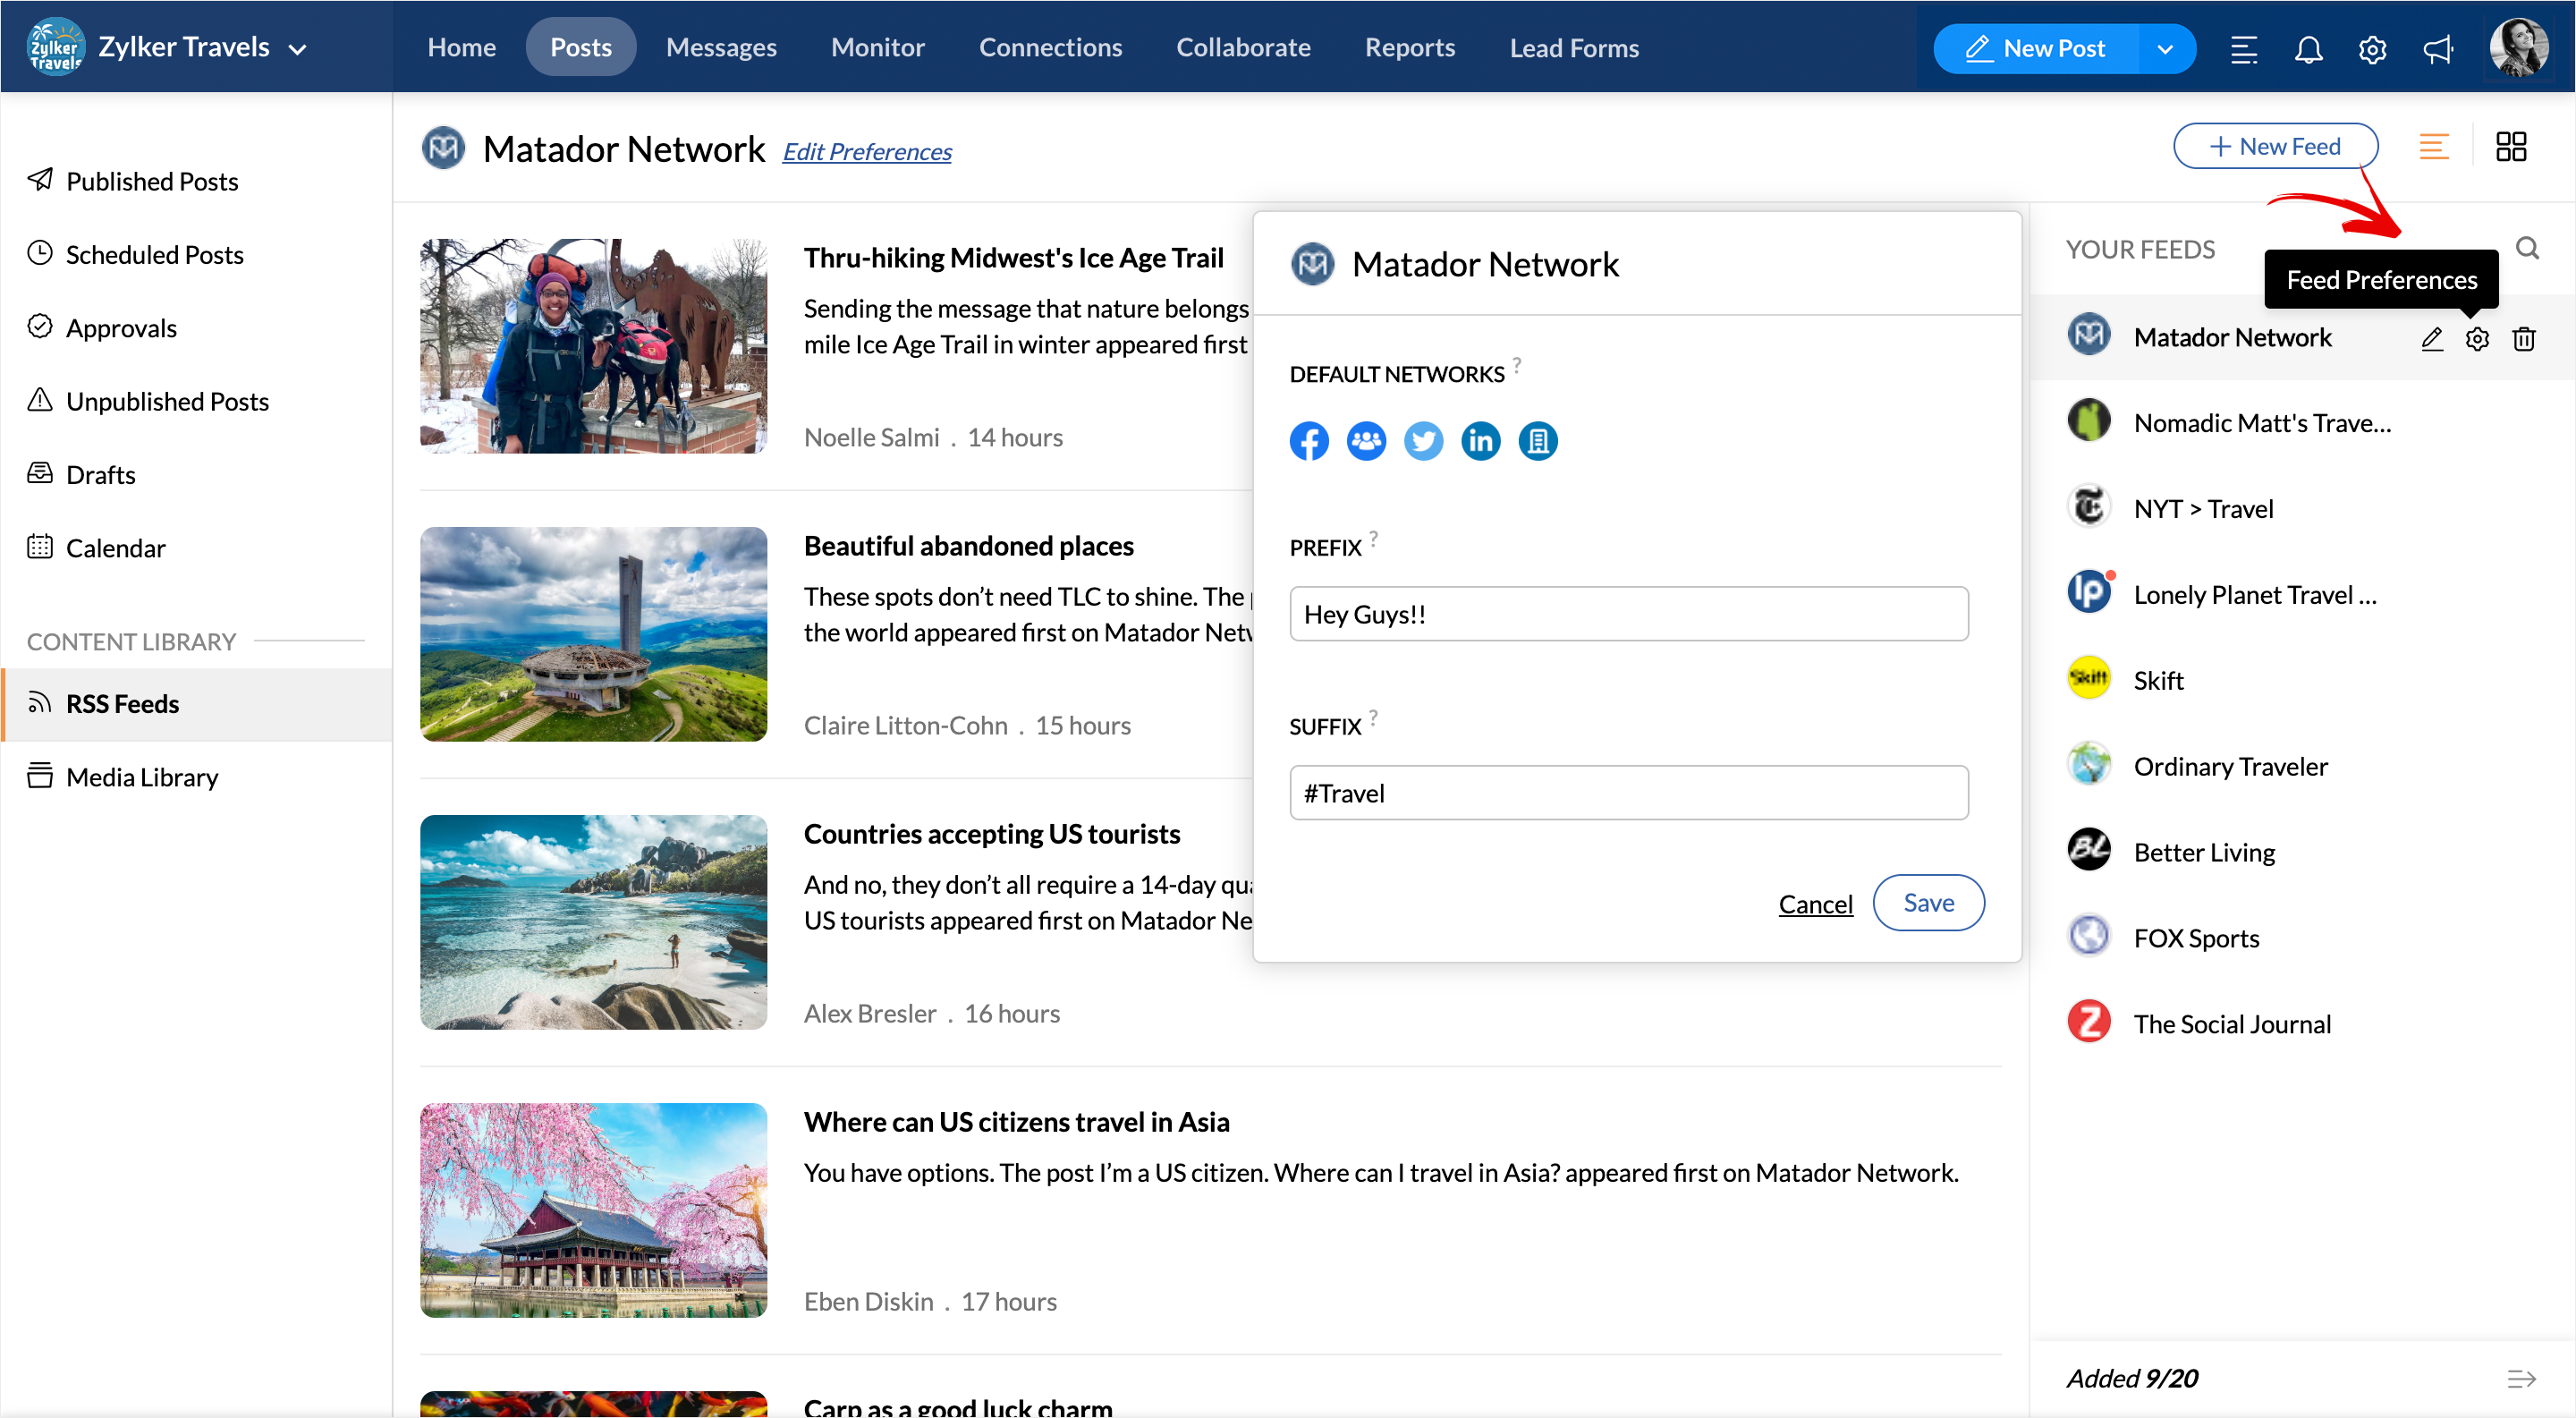Expand the New Post dropdown arrow

click(x=2165, y=48)
